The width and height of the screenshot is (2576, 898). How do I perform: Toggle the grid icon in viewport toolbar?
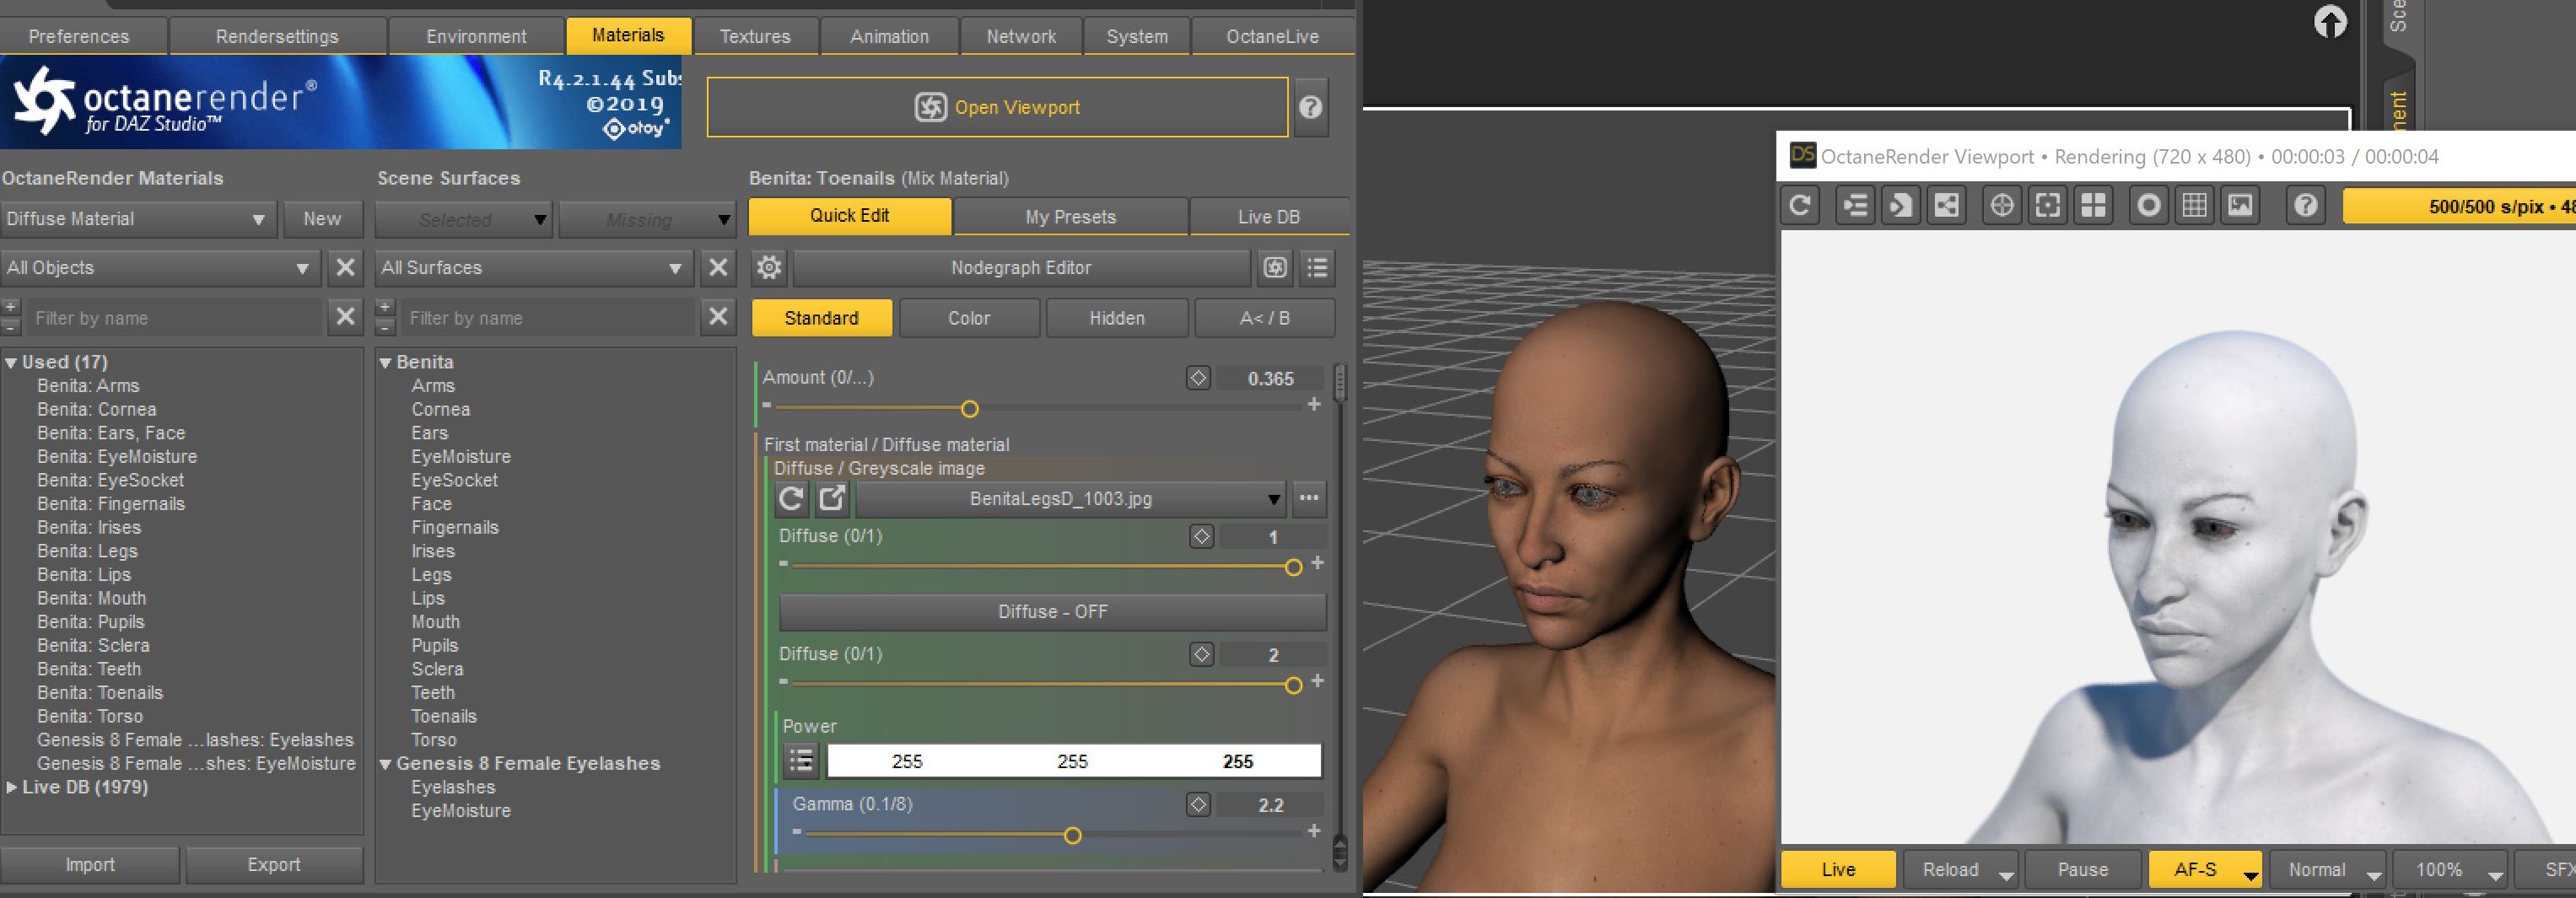click(2195, 206)
